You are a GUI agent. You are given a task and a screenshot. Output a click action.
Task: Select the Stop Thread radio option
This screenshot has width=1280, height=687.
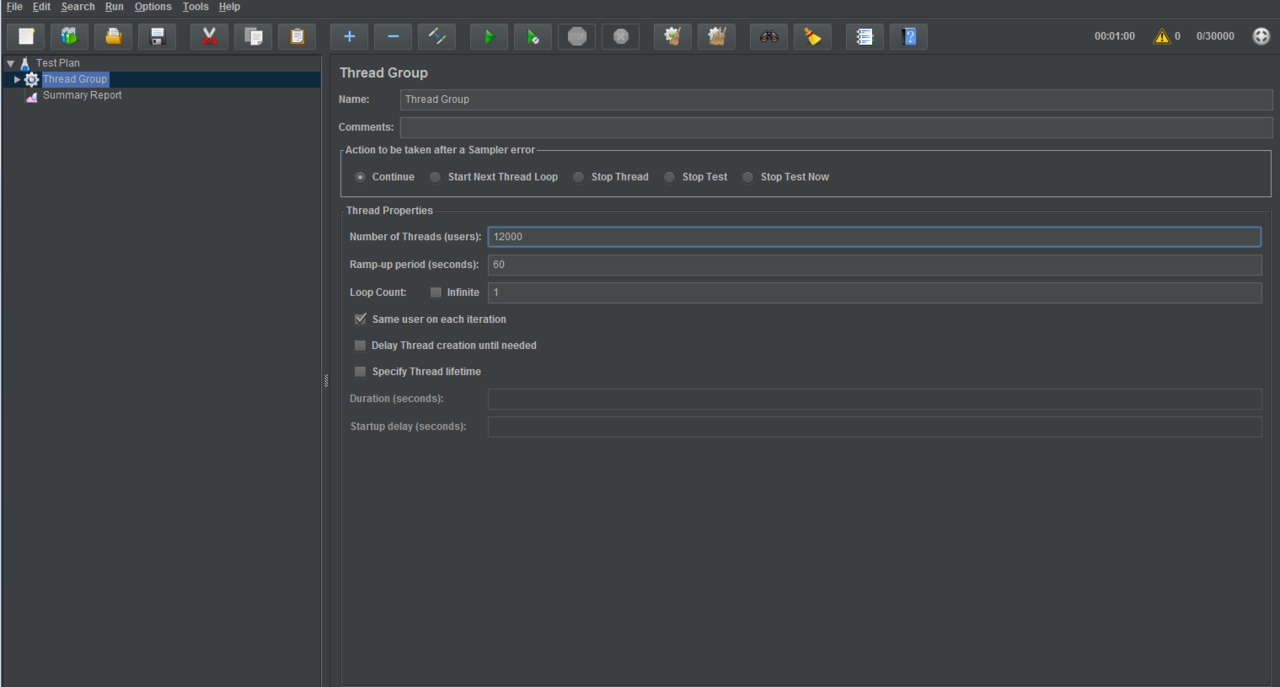click(x=579, y=177)
